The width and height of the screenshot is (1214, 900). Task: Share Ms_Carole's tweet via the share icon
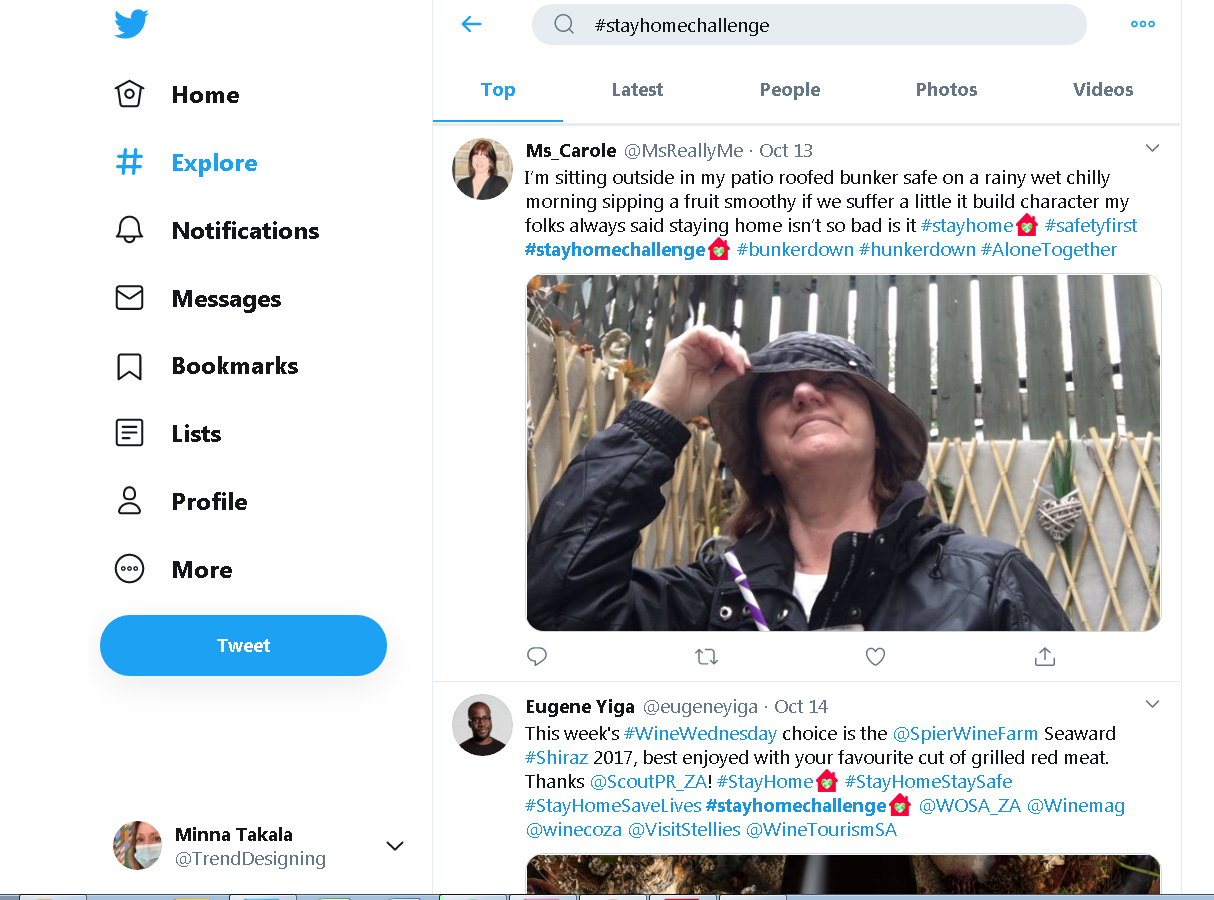click(x=1044, y=656)
